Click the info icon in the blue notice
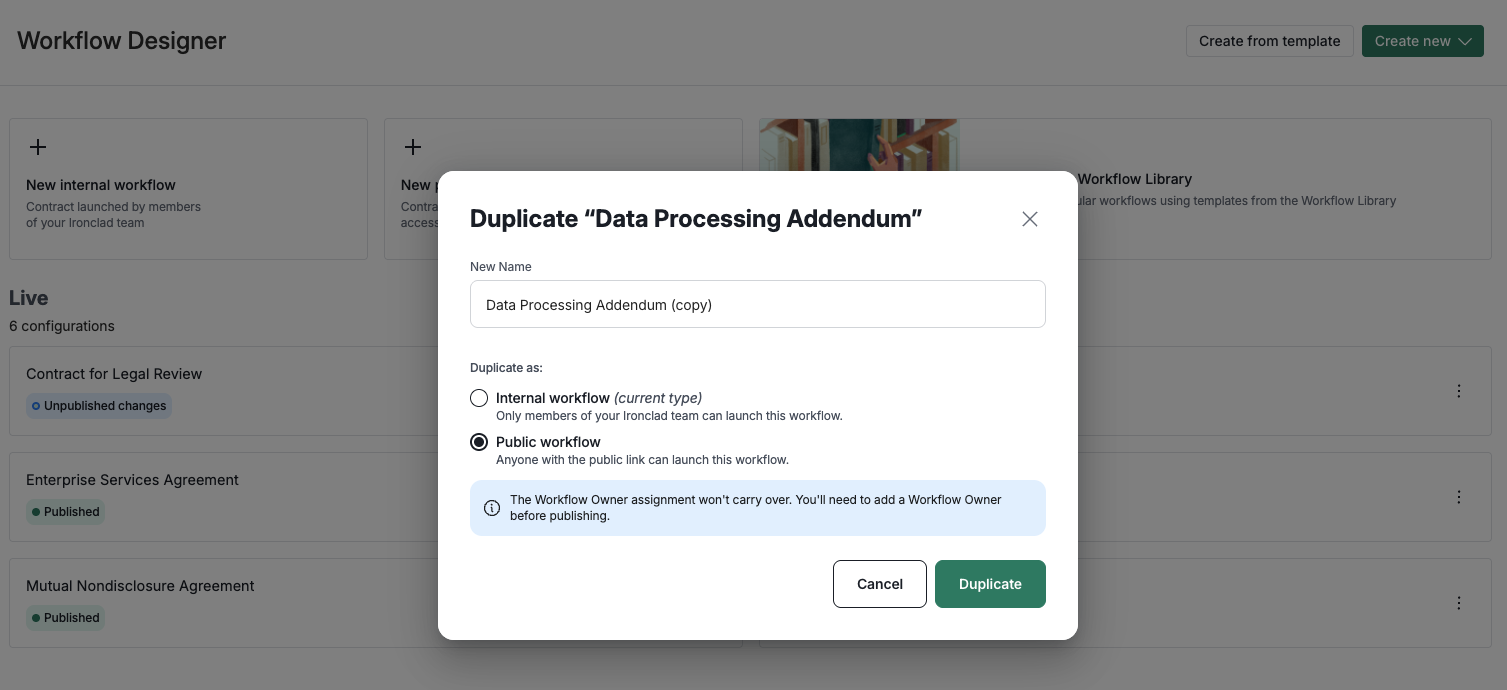Screen dimensions: 1507x690 [492, 508]
